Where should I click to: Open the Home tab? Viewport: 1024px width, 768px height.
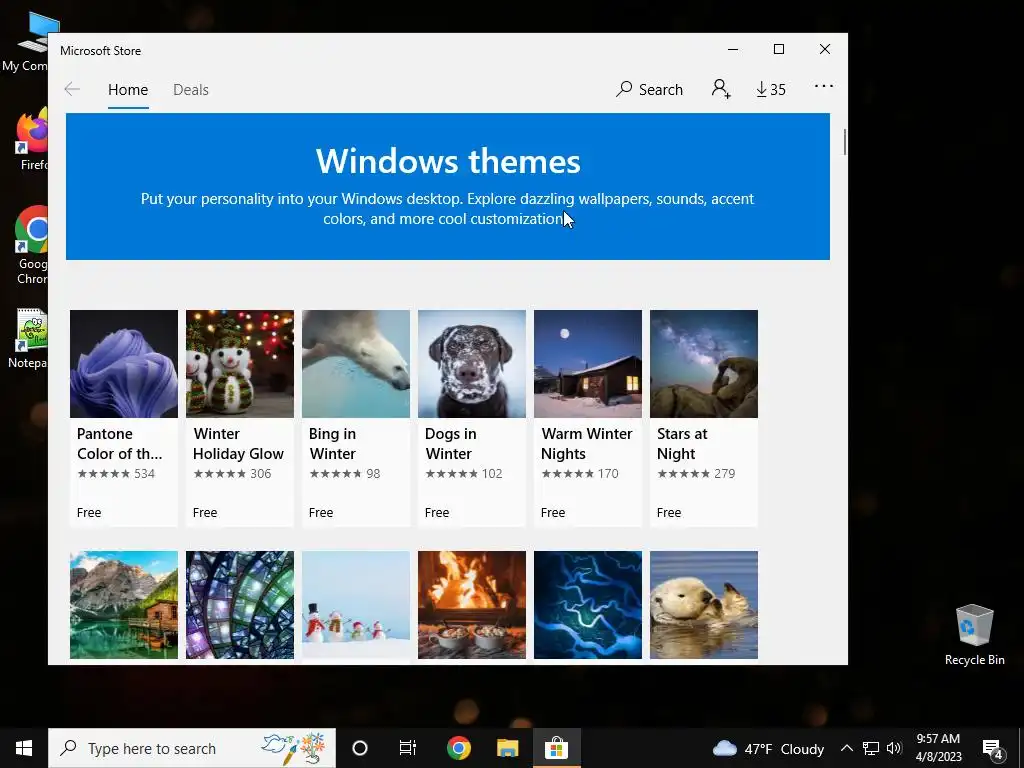click(x=128, y=89)
